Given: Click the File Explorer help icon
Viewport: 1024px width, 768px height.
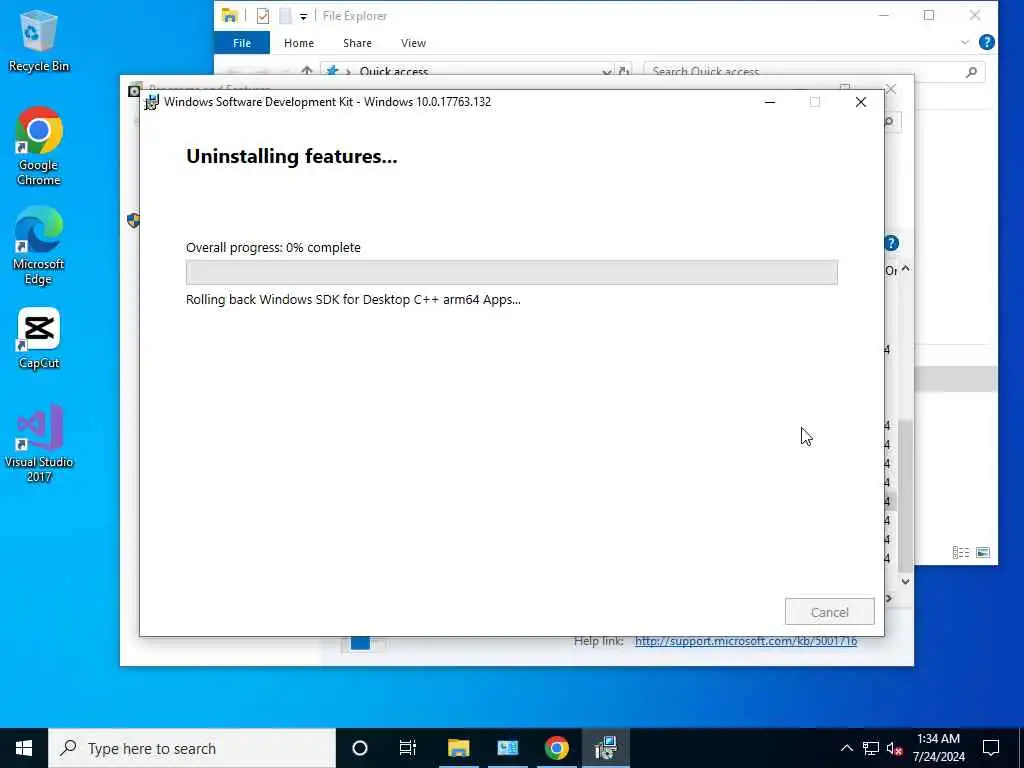Looking at the screenshot, I should point(987,42).
